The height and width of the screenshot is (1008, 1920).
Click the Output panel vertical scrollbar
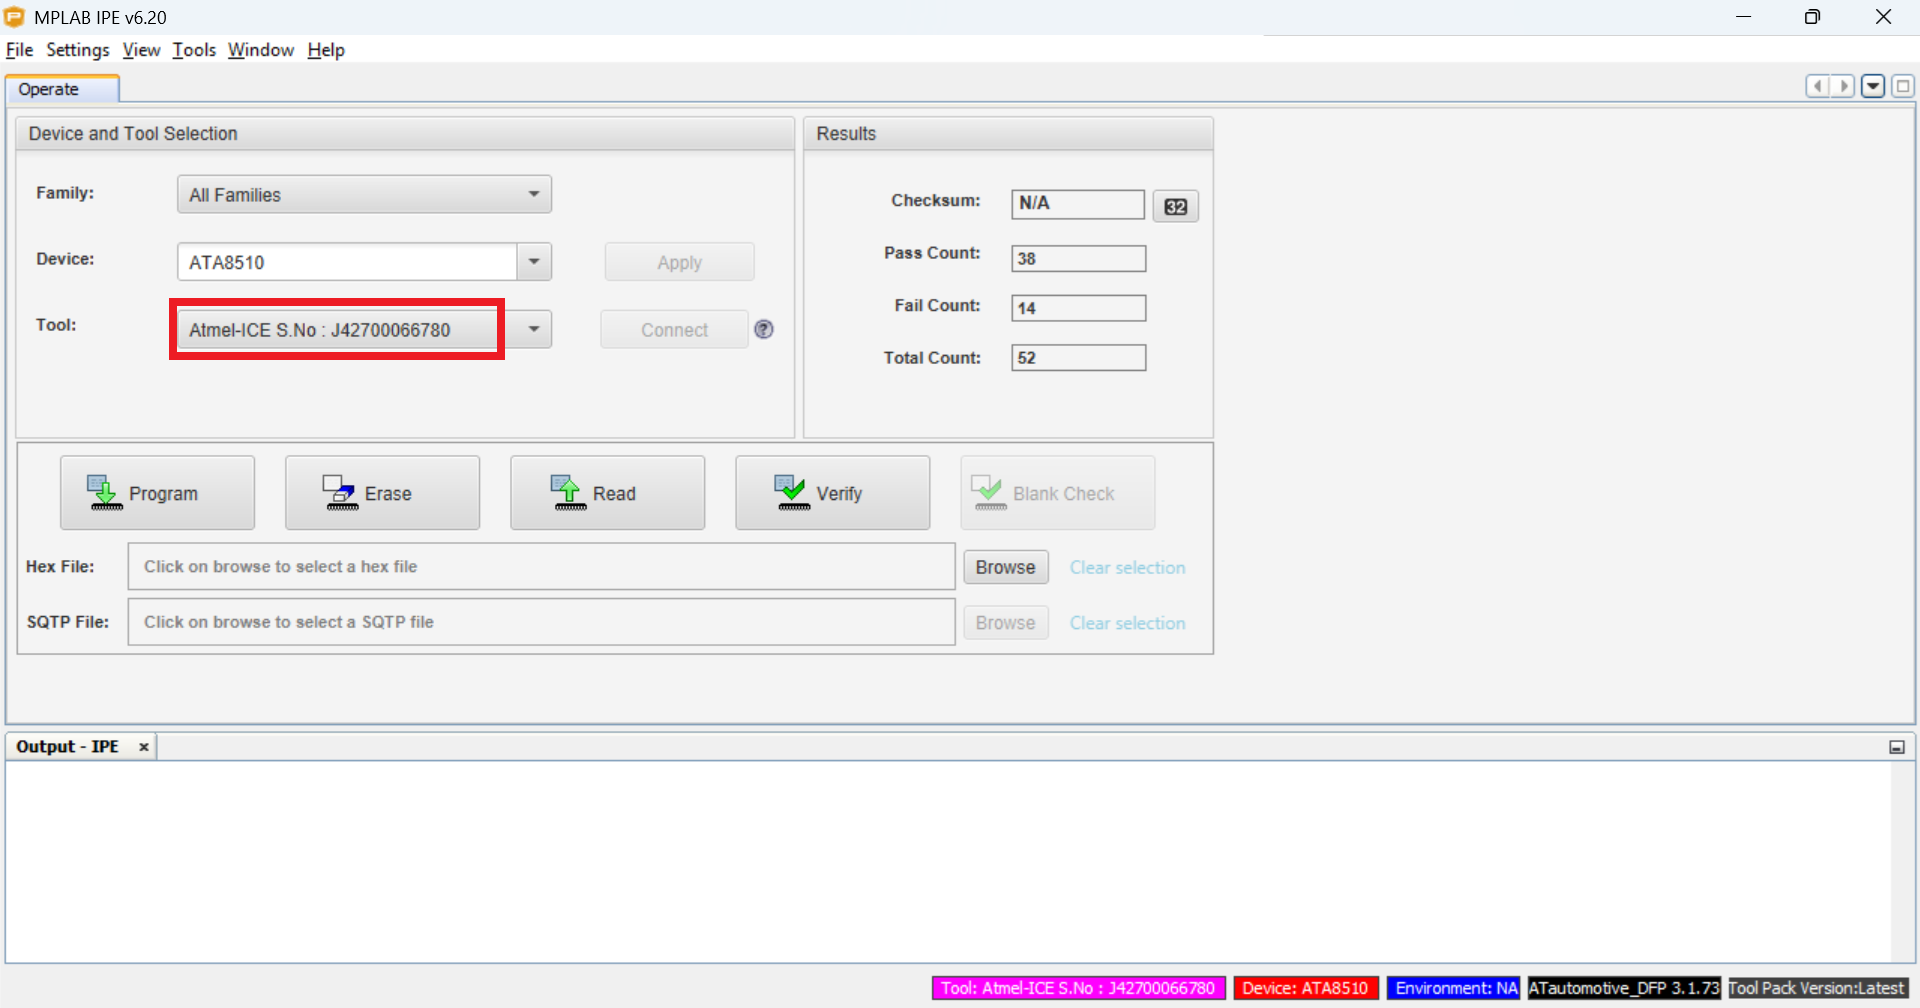click(1902, 862)
